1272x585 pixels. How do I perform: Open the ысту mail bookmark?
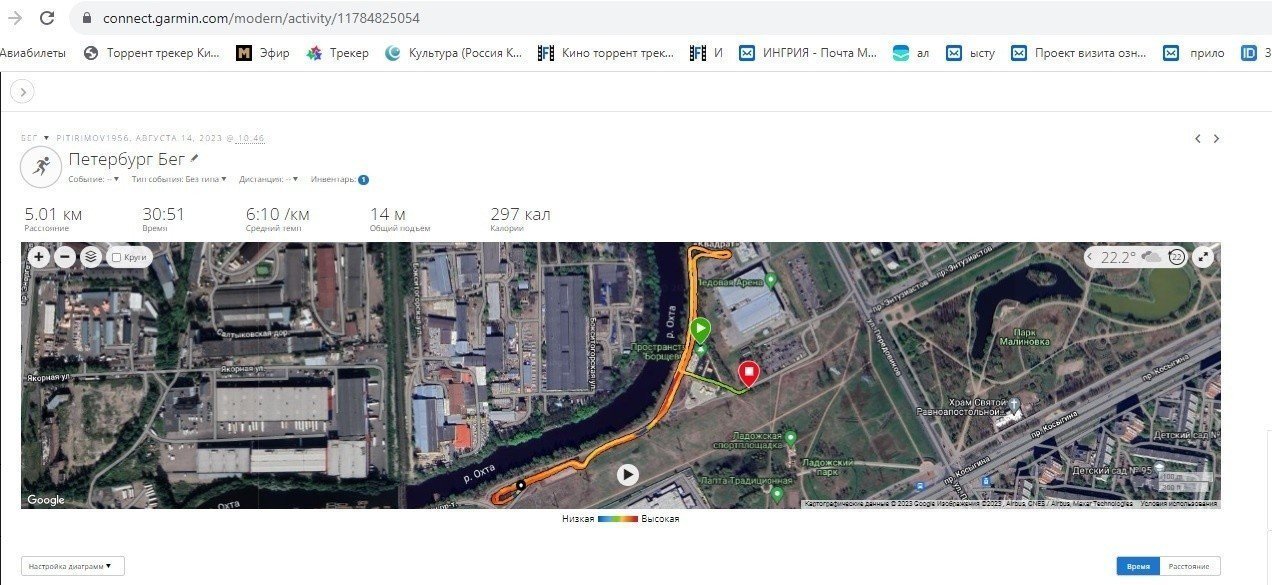(x=971, y=53)
